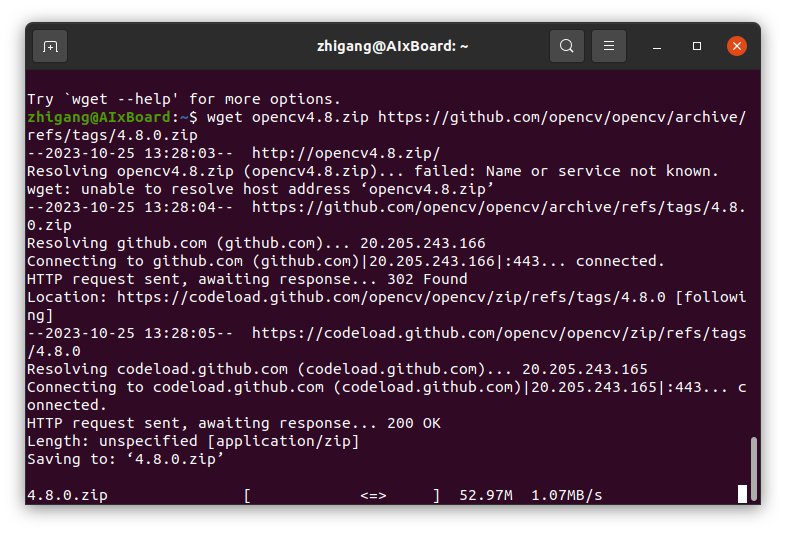Click the 'failed: Name or service not known' text

[x=566, y=171]
